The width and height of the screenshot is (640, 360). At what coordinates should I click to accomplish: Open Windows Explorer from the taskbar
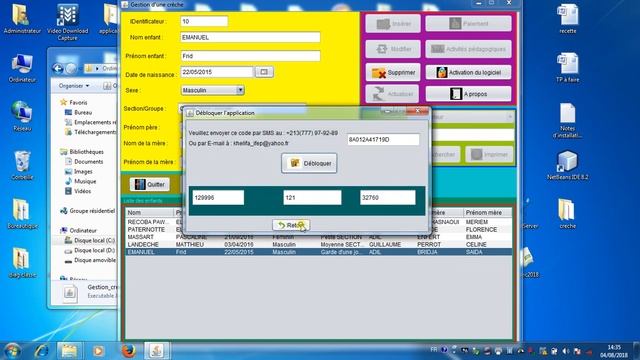coord(69,351)
